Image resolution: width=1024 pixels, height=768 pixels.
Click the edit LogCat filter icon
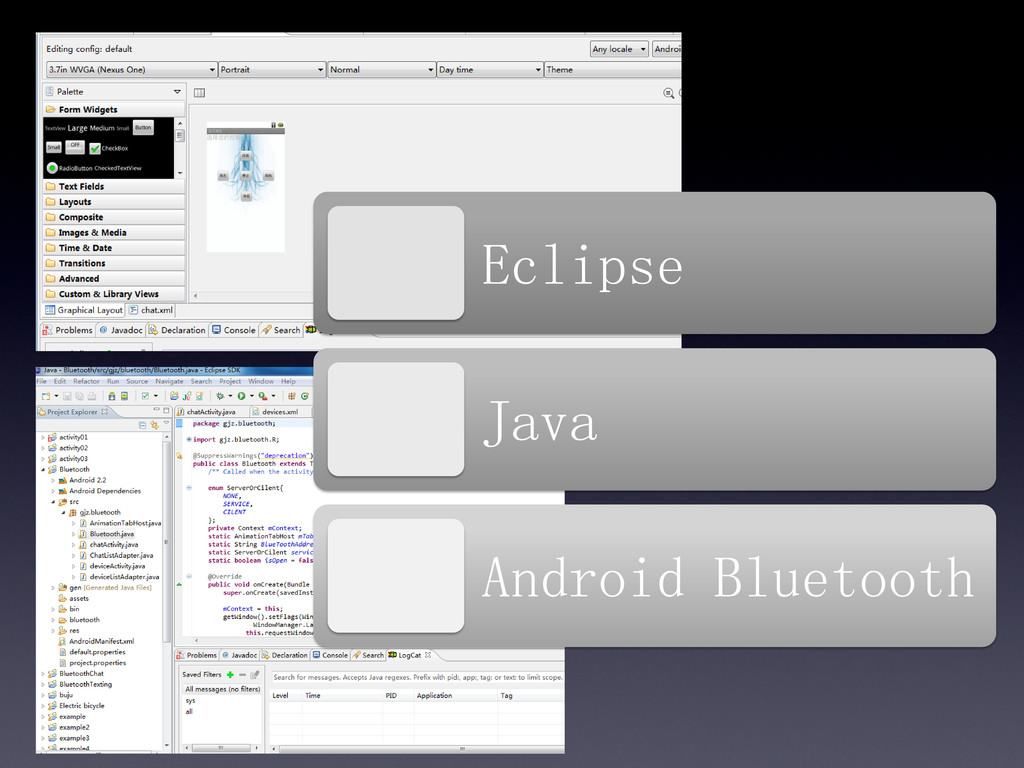coord(255,675)
